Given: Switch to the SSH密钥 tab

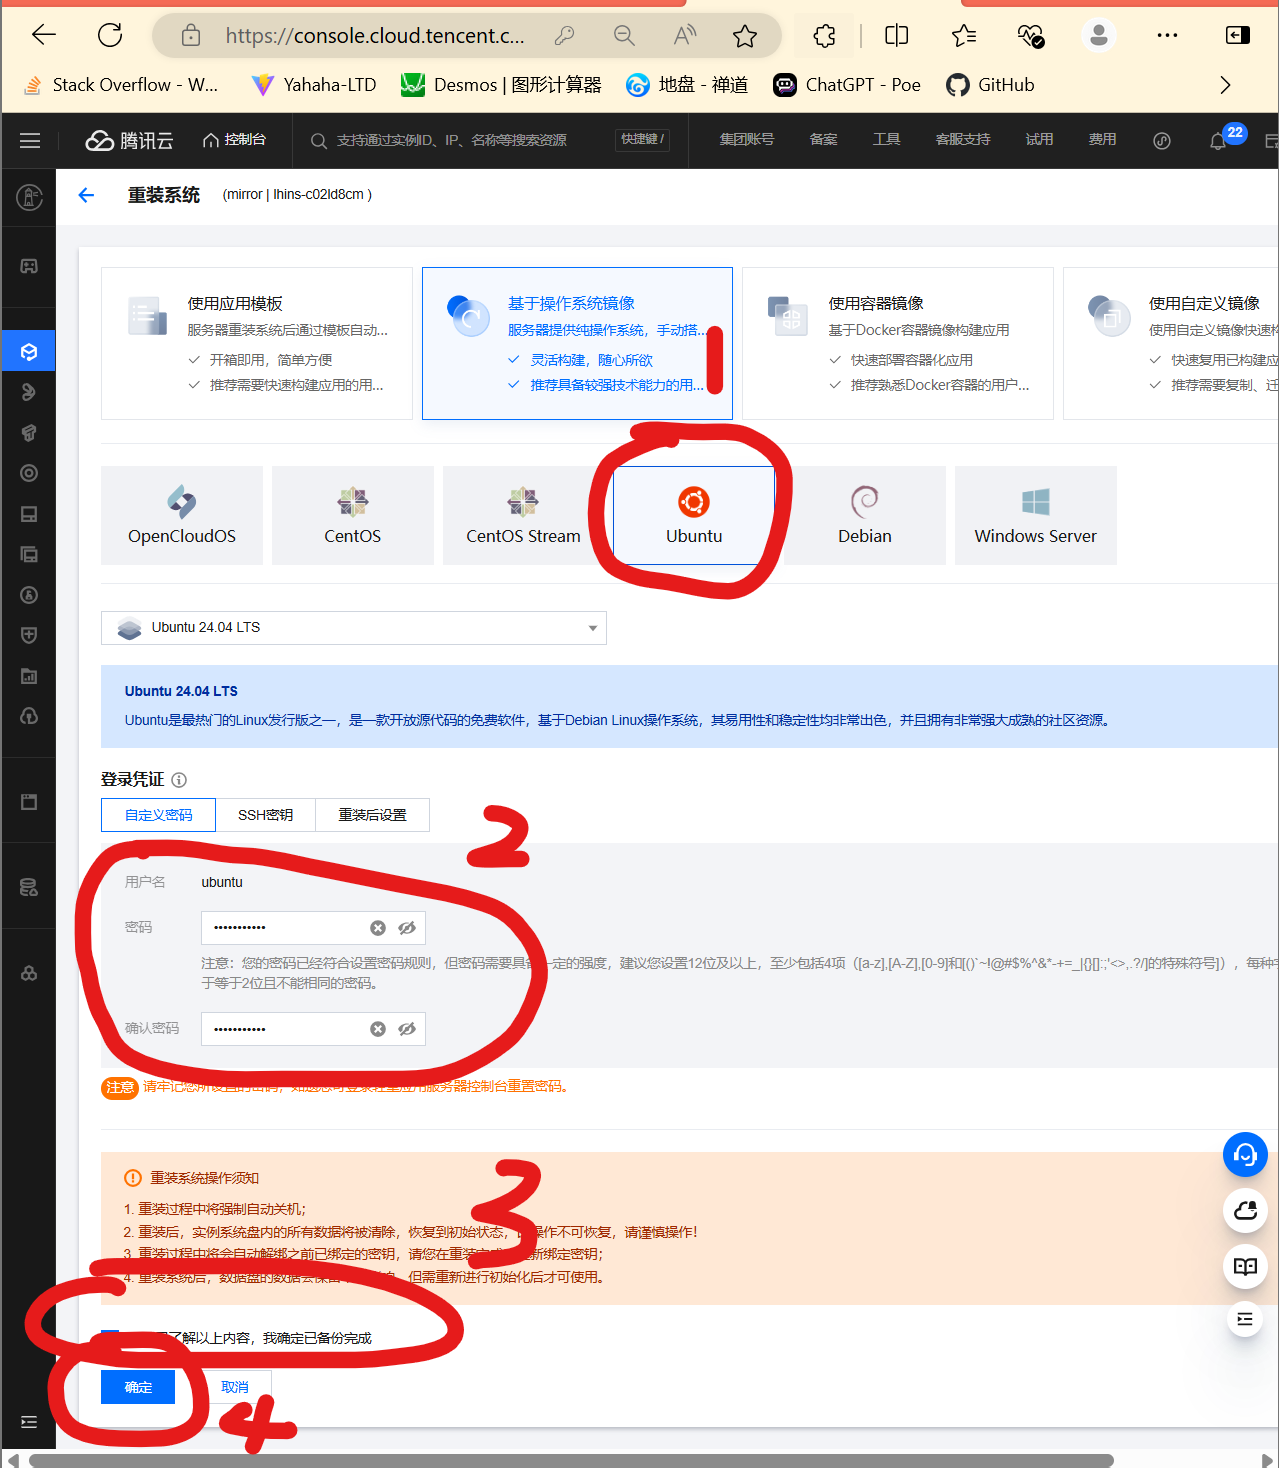Looking at the screenshot, I should (266, 815).
